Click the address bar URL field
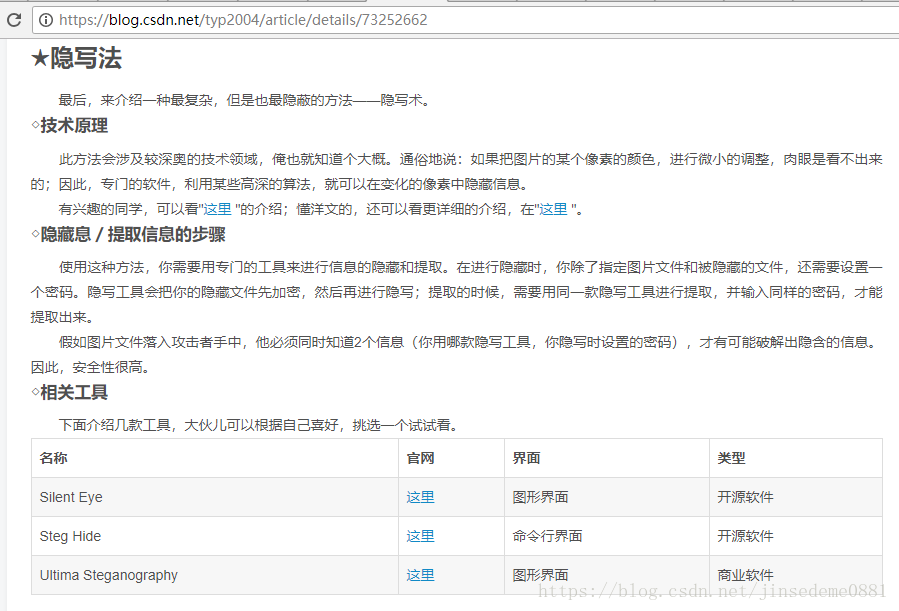This screenshot has width=899, height=611. click(466, 20)
